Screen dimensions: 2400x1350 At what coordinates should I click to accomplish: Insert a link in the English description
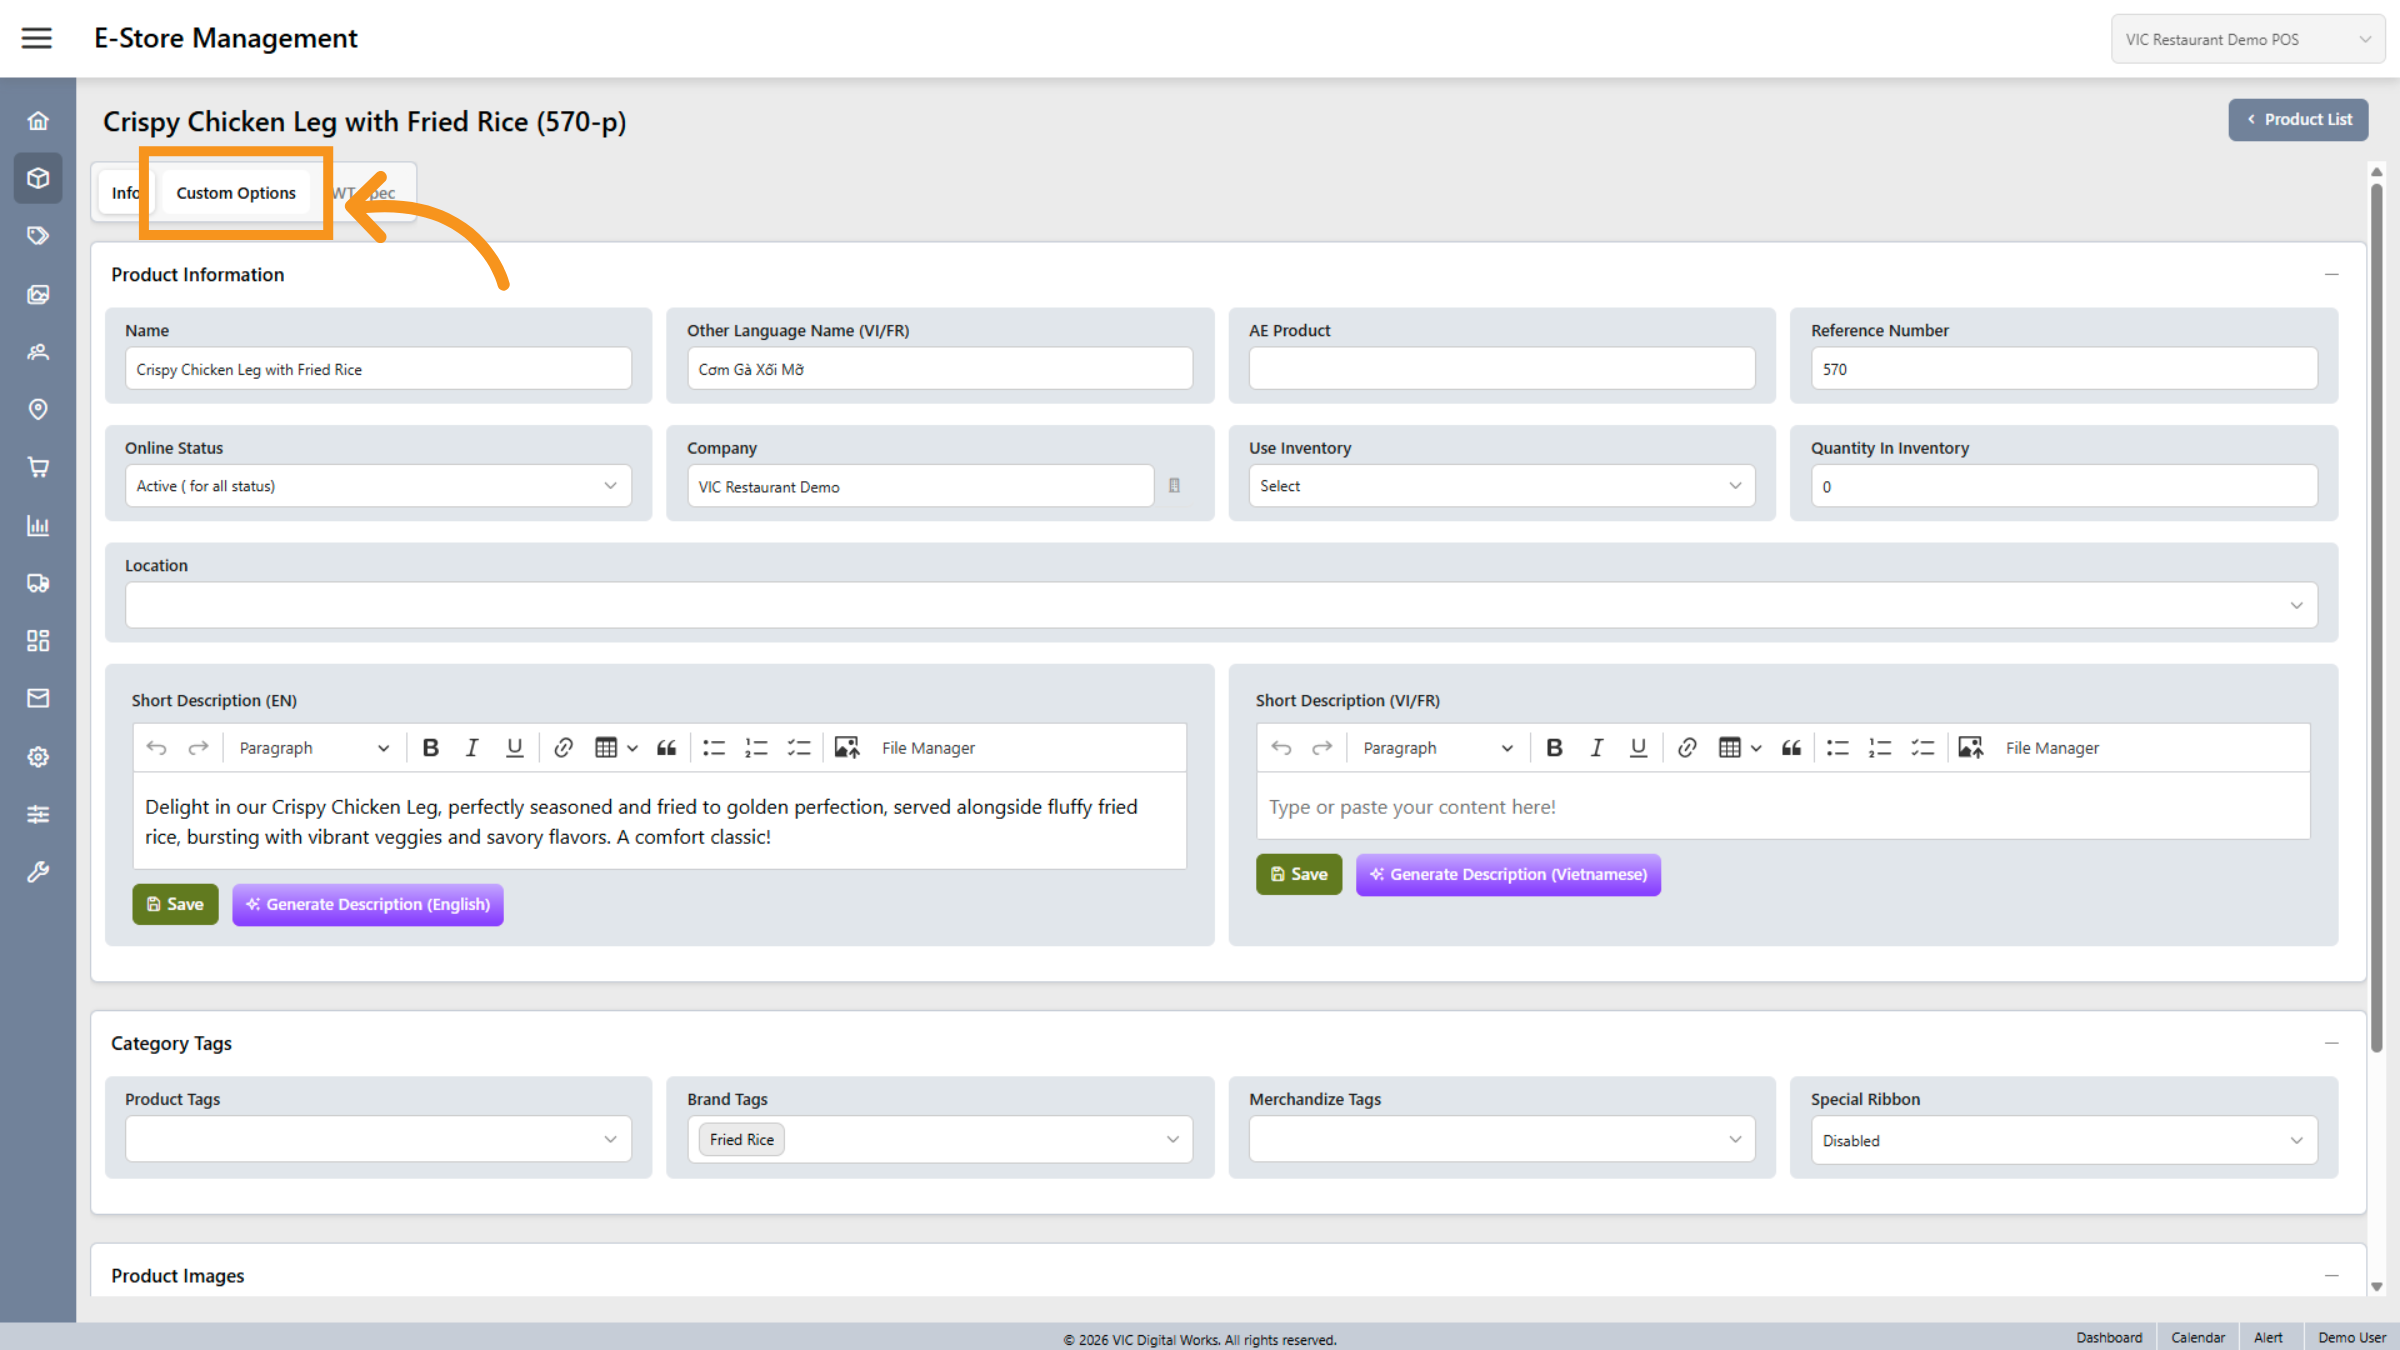tap(563, 747)
